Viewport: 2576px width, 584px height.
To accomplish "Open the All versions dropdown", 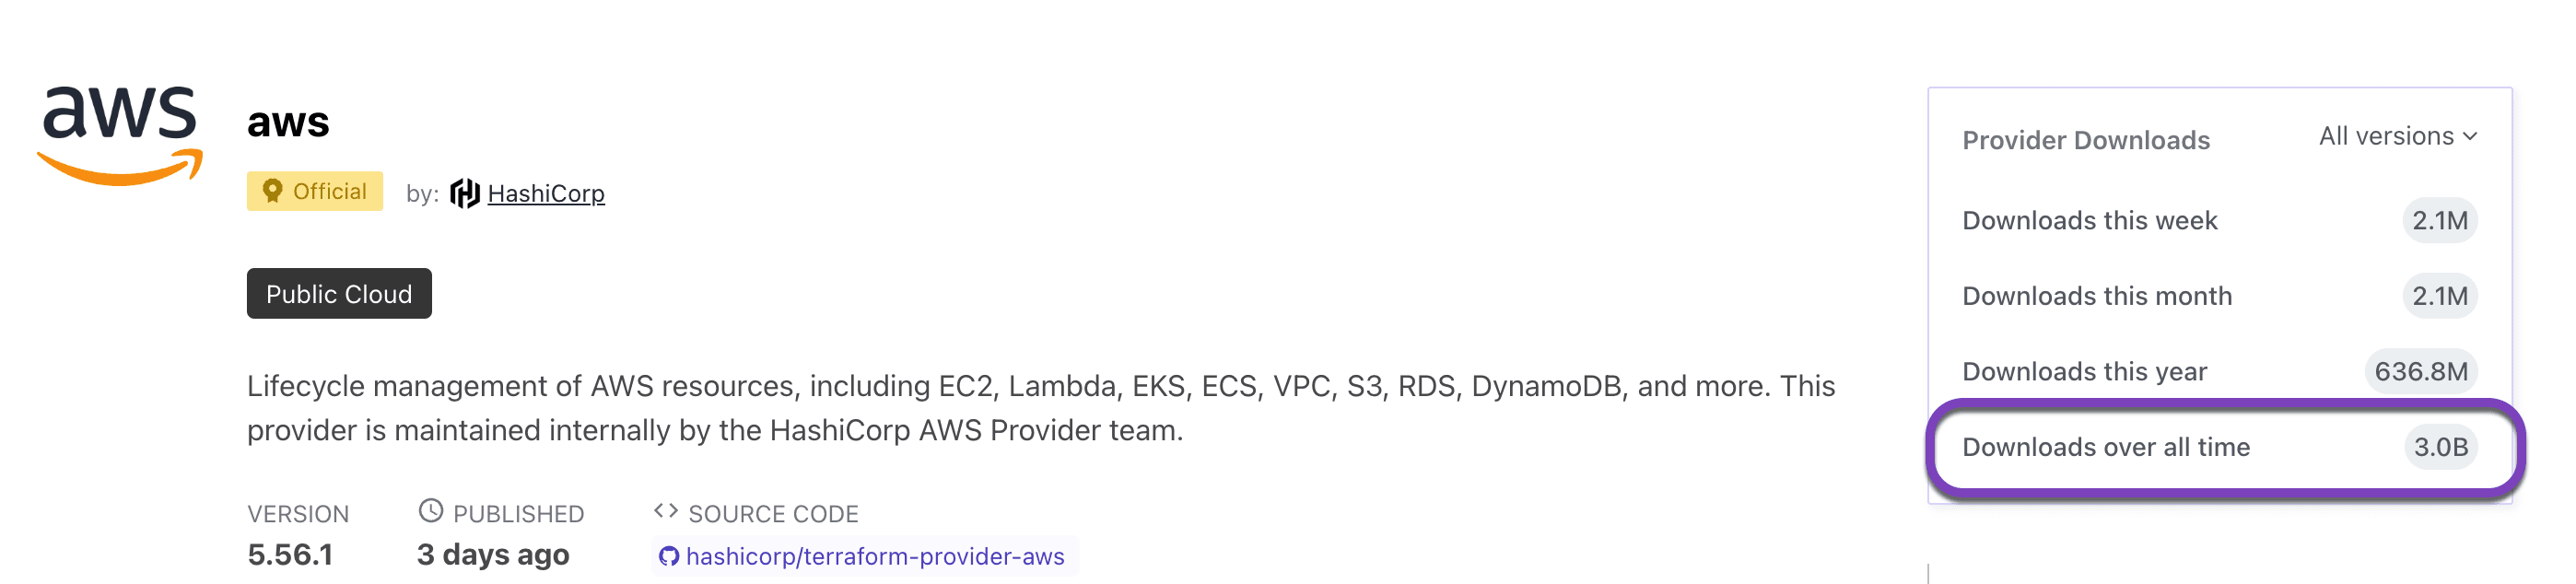I will [2397, 136].
